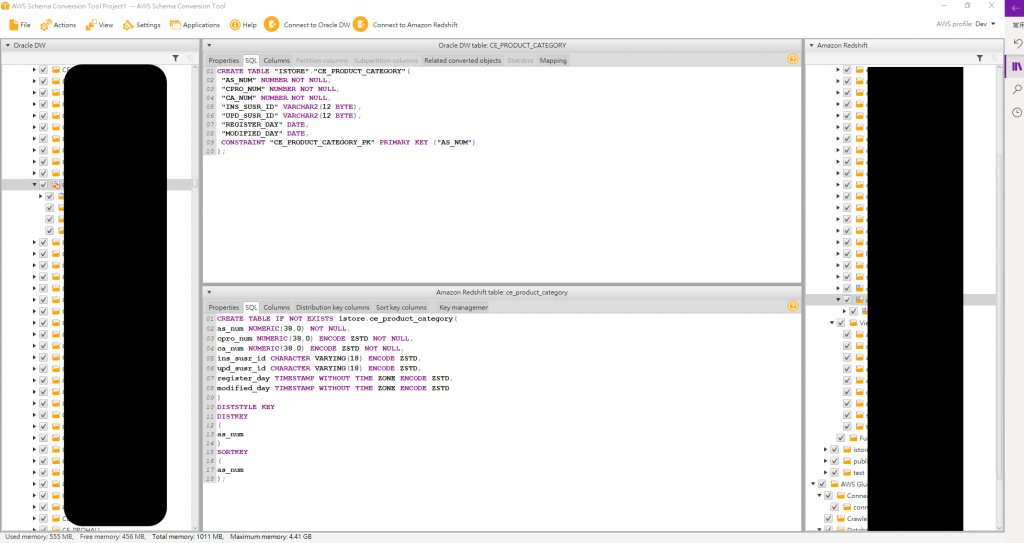The height and width of the screenshot is (543, 1024).
Task: Click the clear-filter icon in Oracle DW panel
Action: point(189,58)
